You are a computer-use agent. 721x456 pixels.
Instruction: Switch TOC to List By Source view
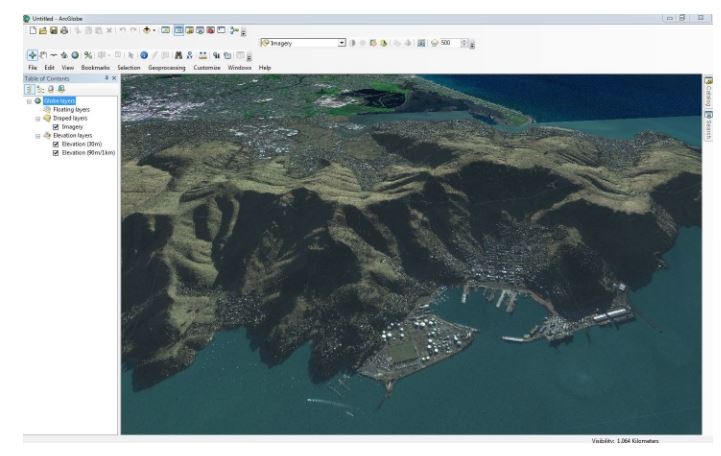pyautogui.click(x=40, y=89)
